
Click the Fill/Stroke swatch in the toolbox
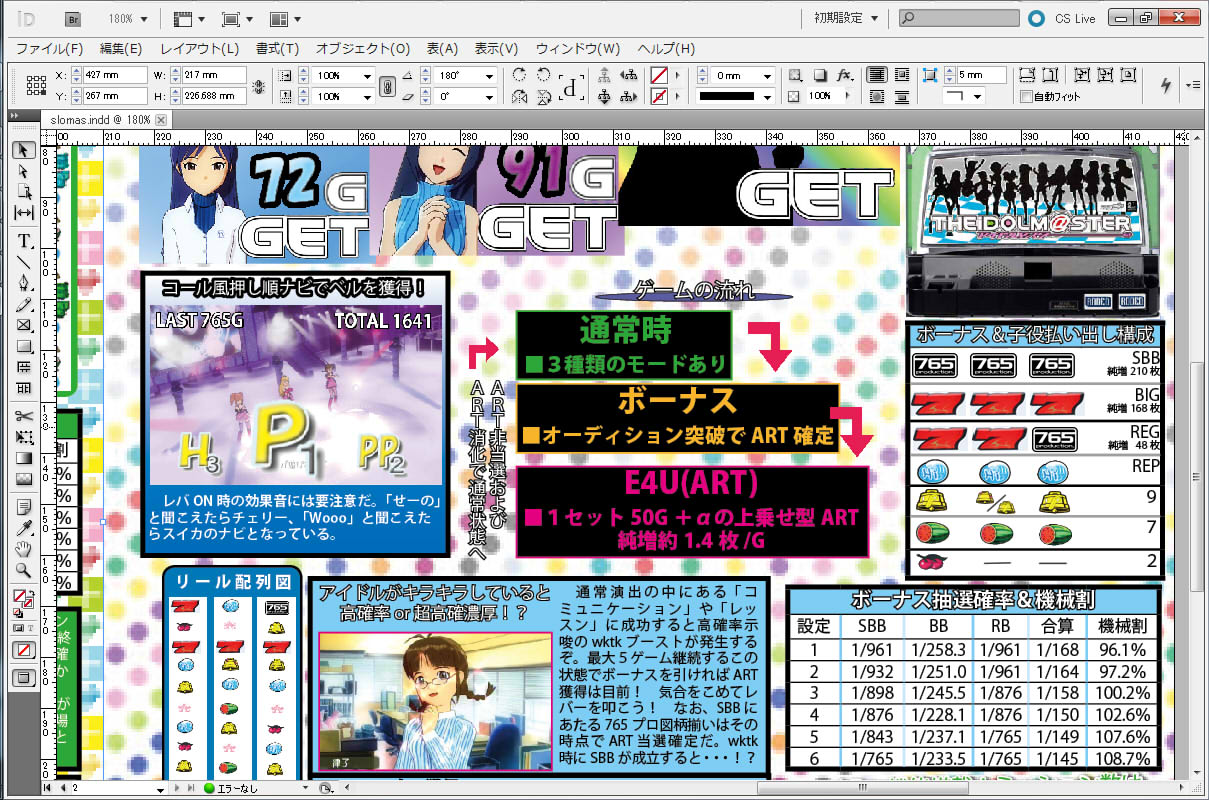(22, 600)
